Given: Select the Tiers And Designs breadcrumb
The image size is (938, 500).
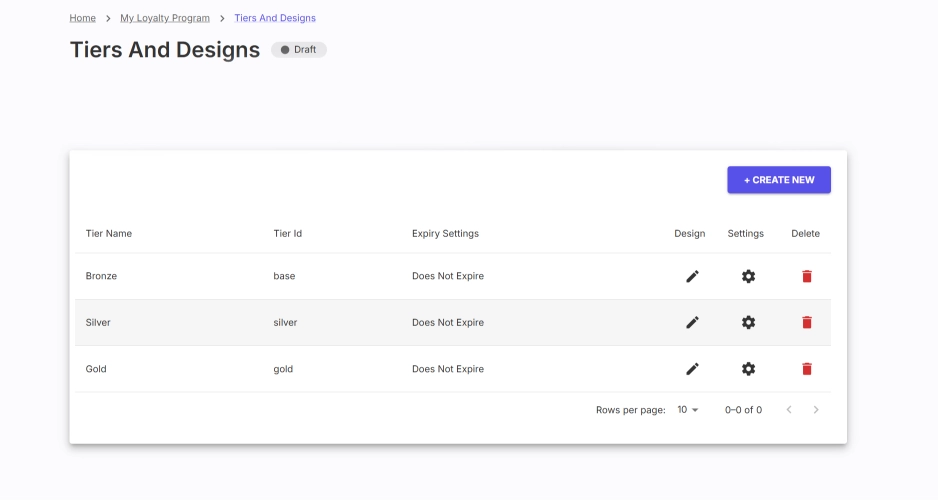Looking at the screenshot, I should (275, 18).
